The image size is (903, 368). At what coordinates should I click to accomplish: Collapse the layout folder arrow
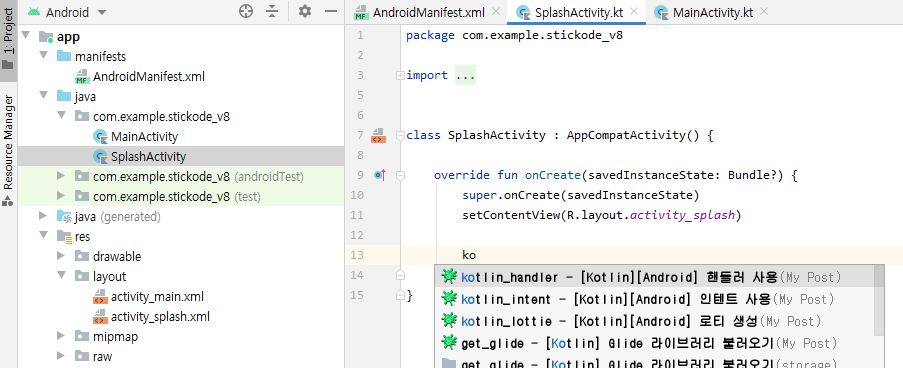[61, 276]
